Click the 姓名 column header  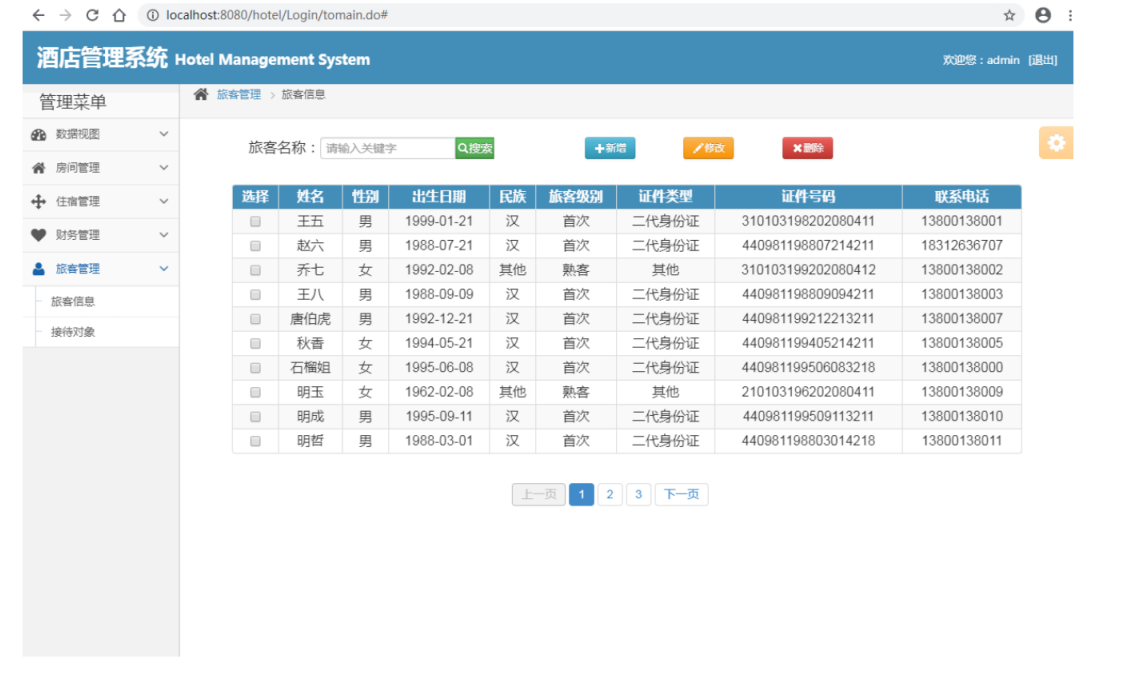(x=310, y=197)
